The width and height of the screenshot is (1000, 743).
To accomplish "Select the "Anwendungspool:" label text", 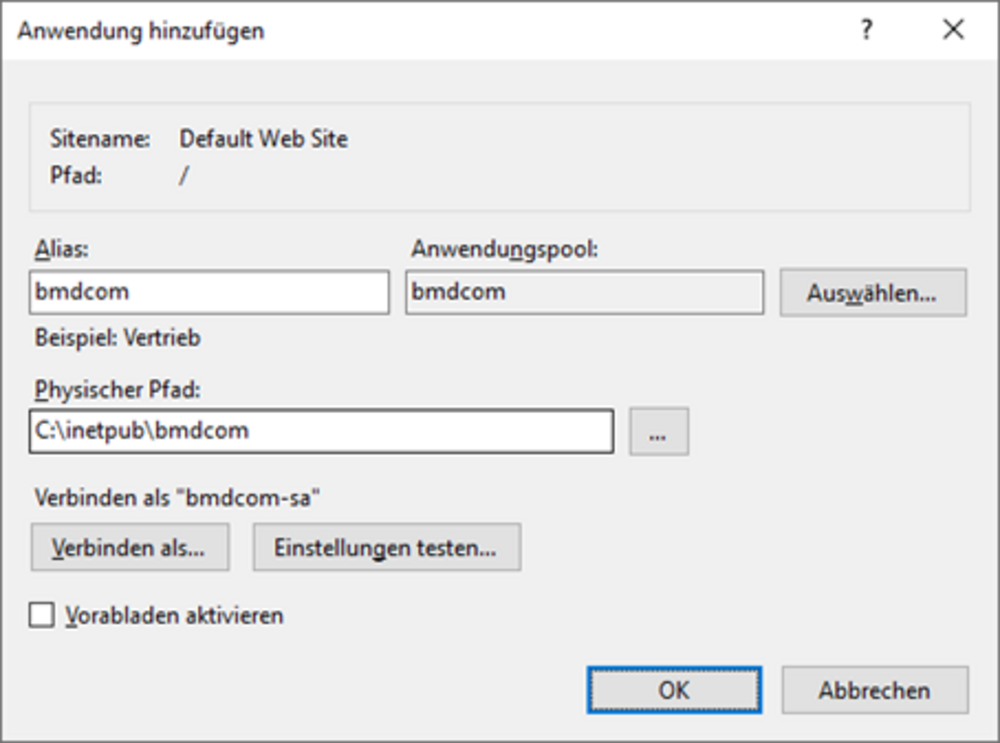I will tap(504, 250).
